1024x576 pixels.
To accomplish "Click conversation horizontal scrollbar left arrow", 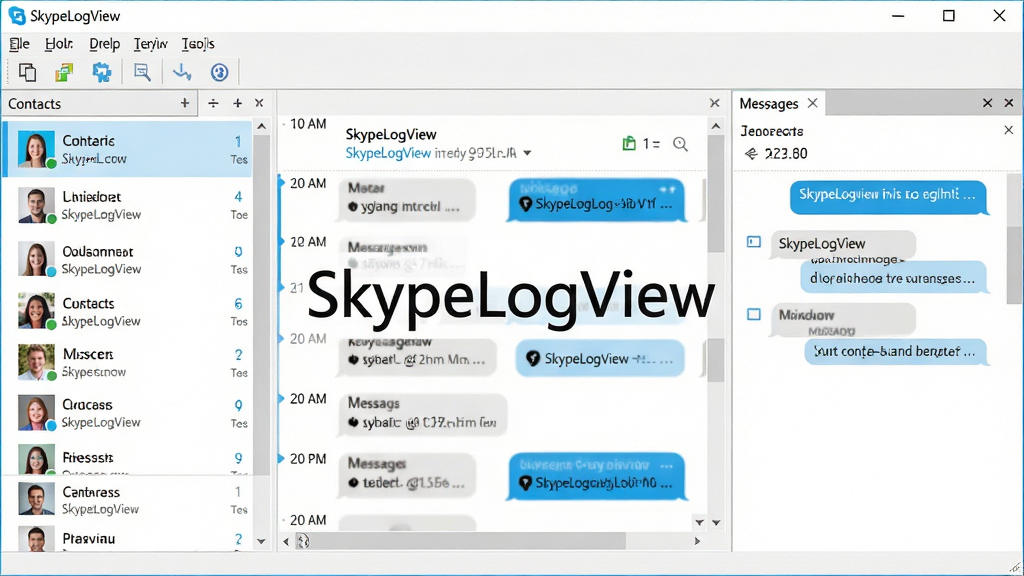I will click(286, 541).
